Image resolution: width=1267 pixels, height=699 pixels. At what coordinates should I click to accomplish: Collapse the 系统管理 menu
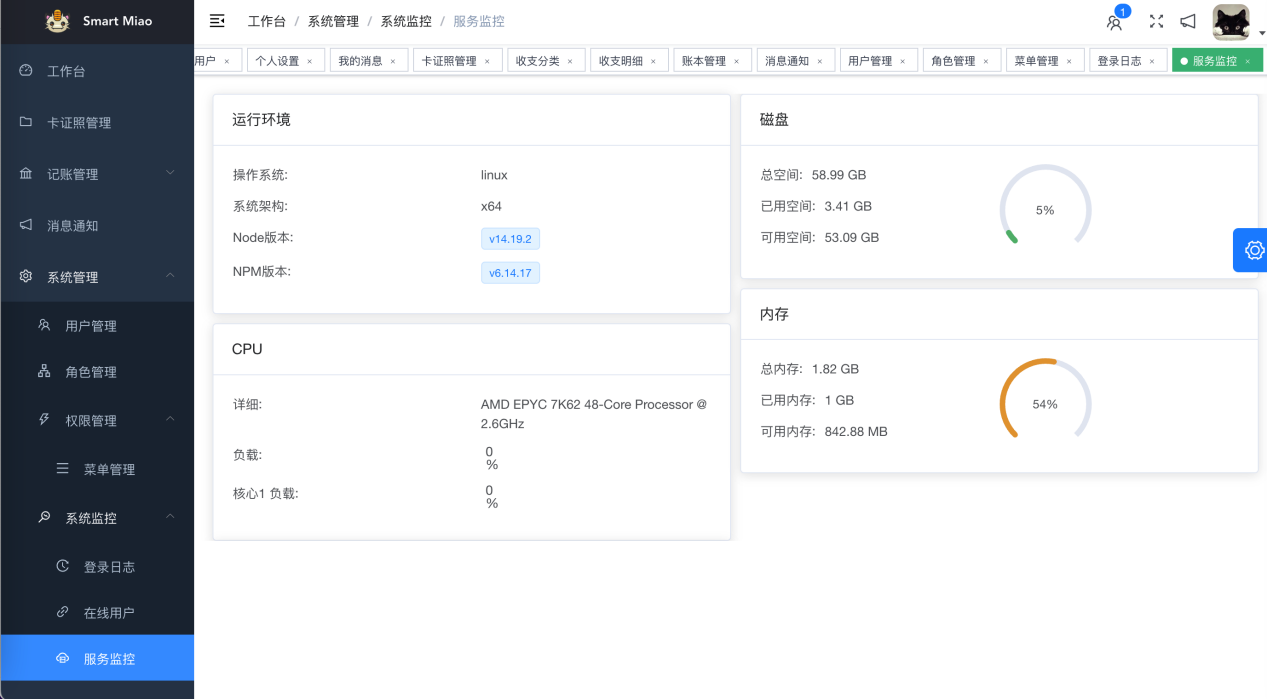point(97,277)
